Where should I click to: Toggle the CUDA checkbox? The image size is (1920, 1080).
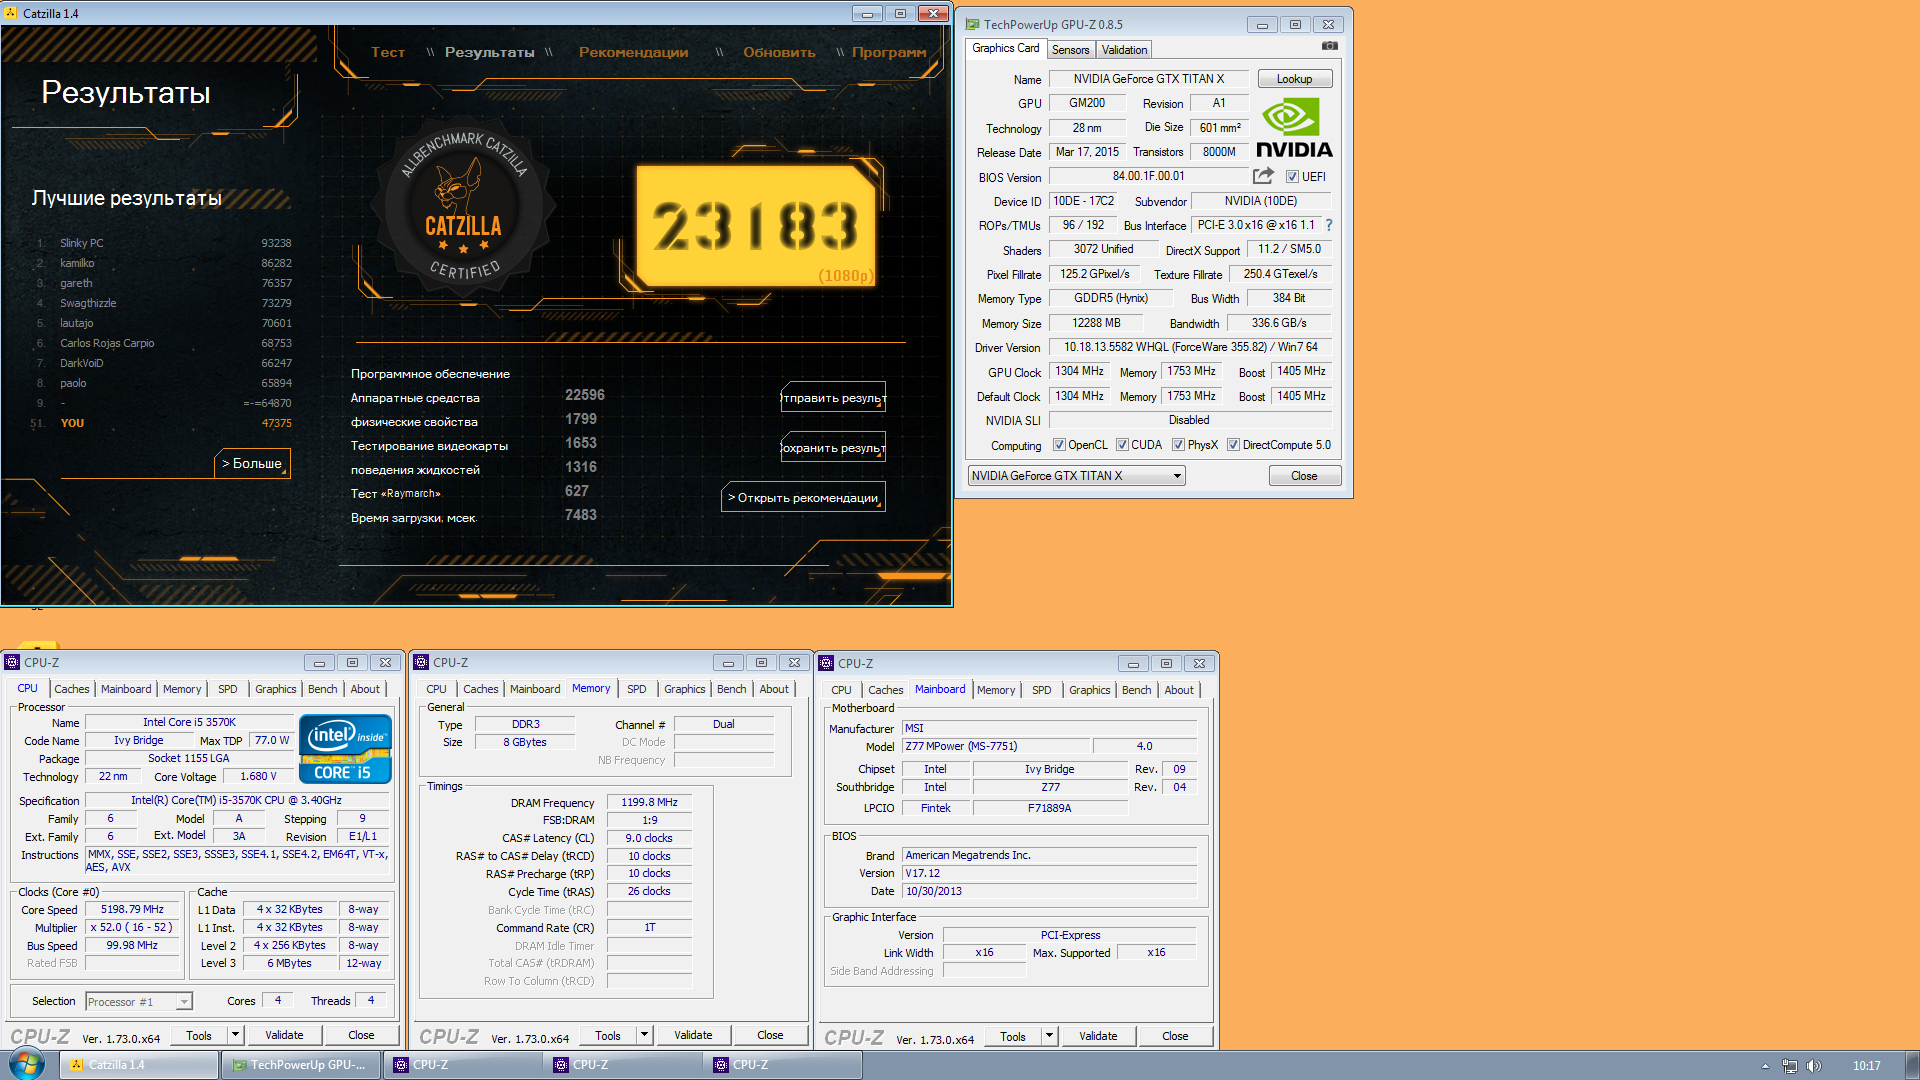[1122, 445]
